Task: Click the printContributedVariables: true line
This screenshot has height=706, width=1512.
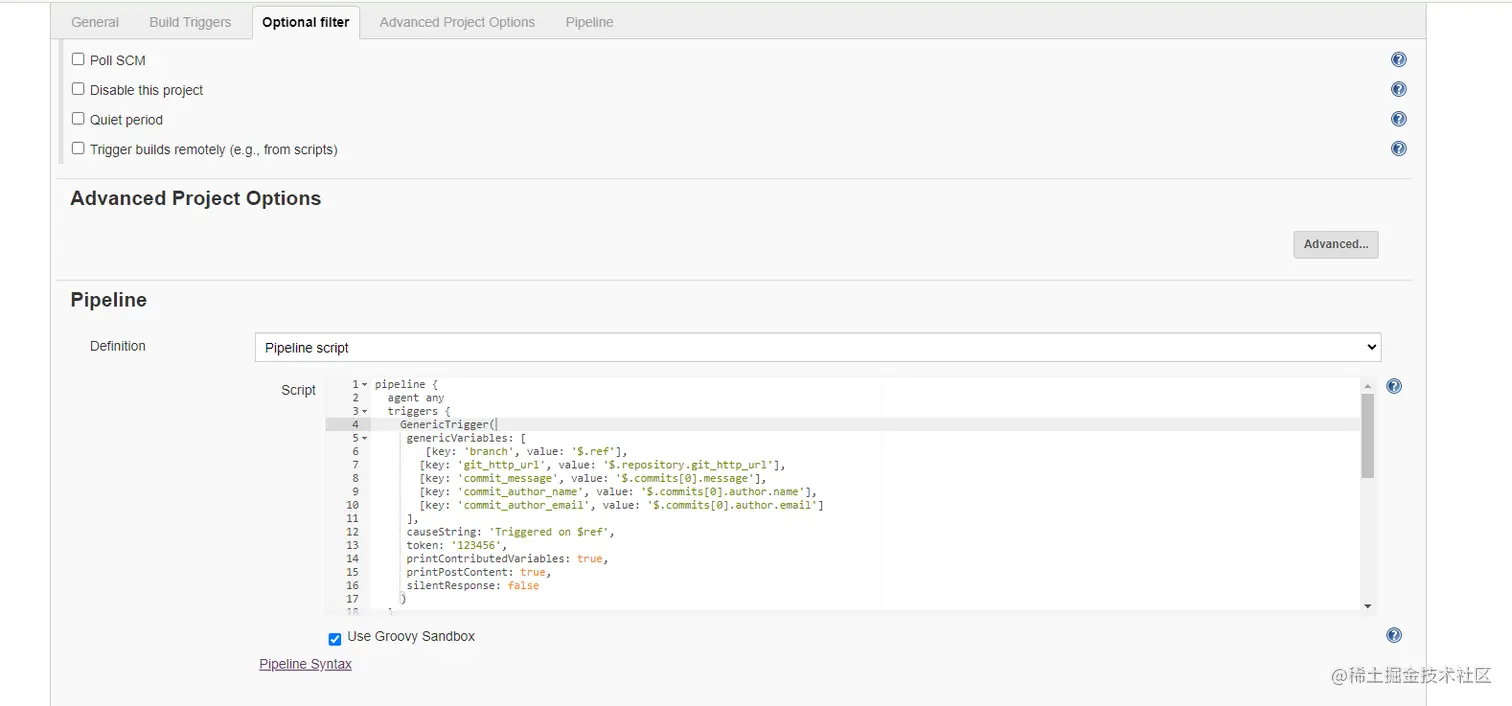Action: pos(506,559)
